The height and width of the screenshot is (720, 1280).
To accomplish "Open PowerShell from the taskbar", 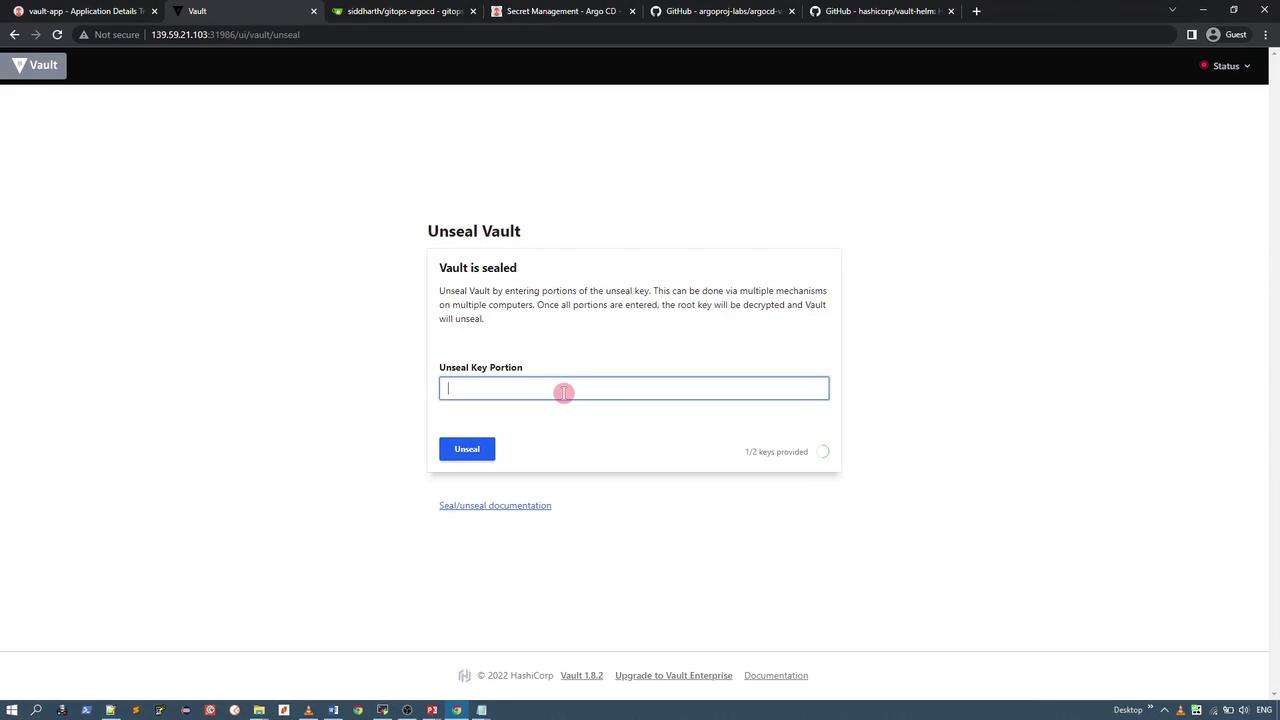I will tap(86, 710).
